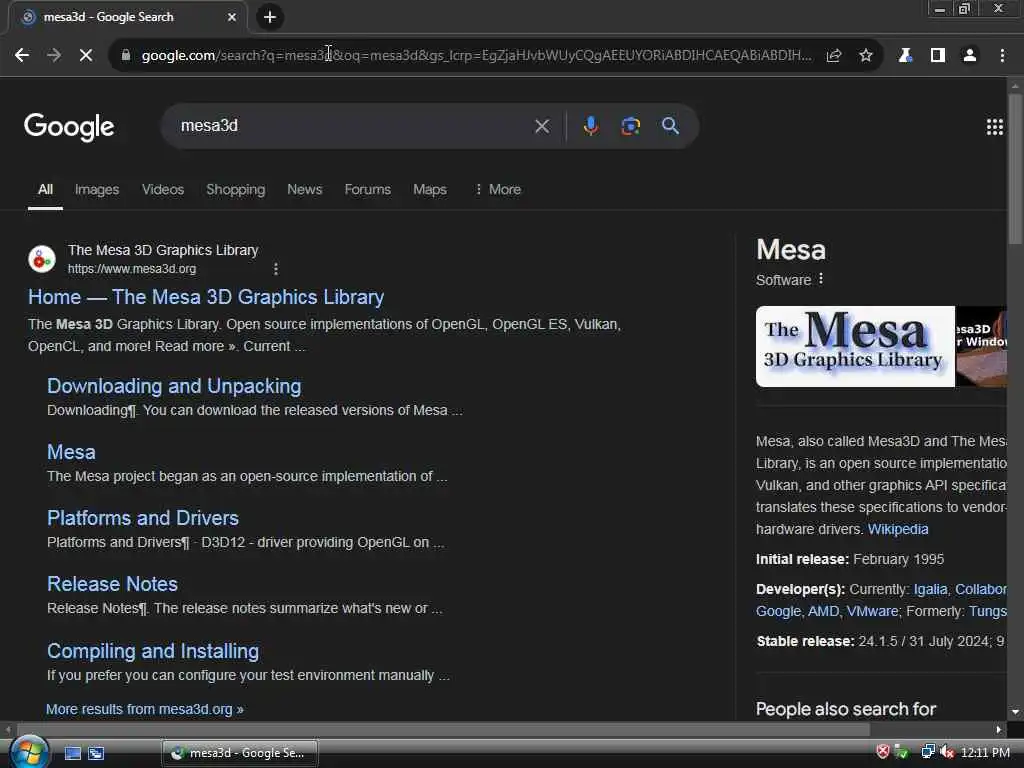Switch to Forums results

[368, 189]
